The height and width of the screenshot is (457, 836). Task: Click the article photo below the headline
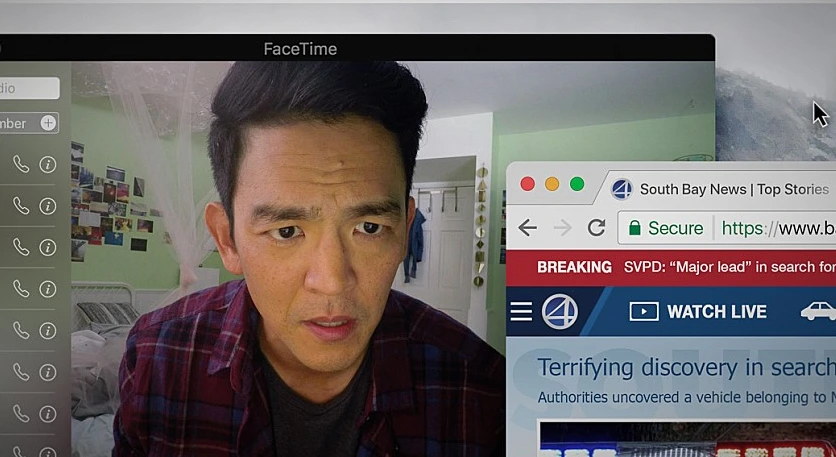[688, 439]
